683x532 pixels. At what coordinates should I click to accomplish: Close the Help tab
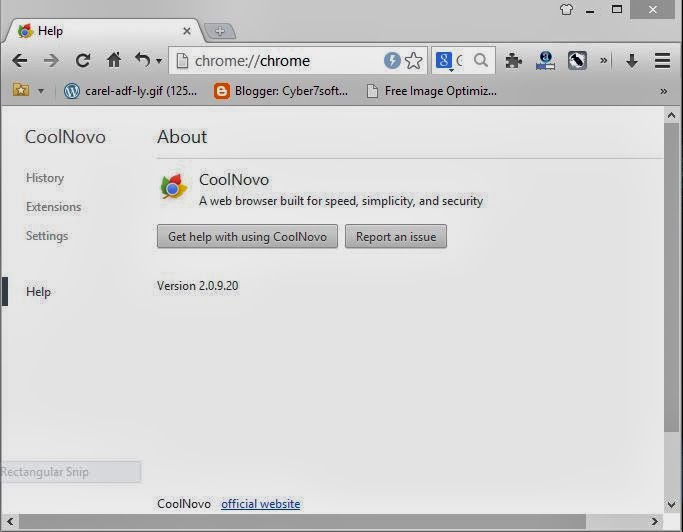[187, 31]
